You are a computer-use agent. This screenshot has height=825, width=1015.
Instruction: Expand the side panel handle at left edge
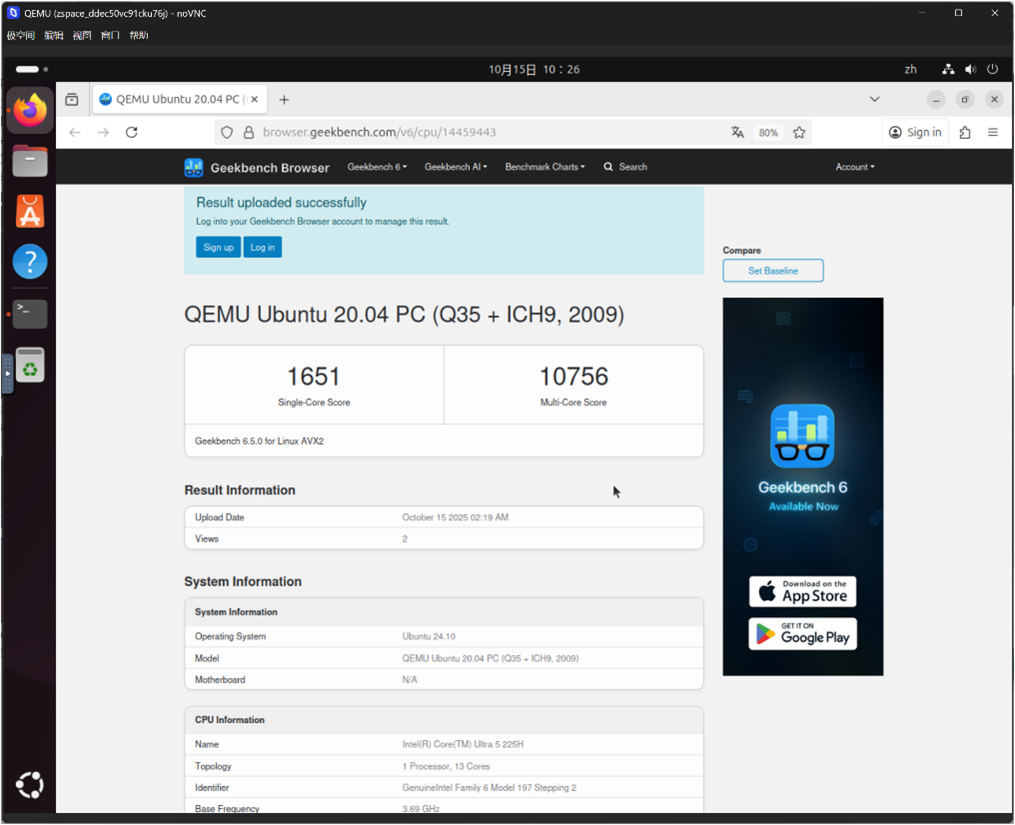click(7, 374)
